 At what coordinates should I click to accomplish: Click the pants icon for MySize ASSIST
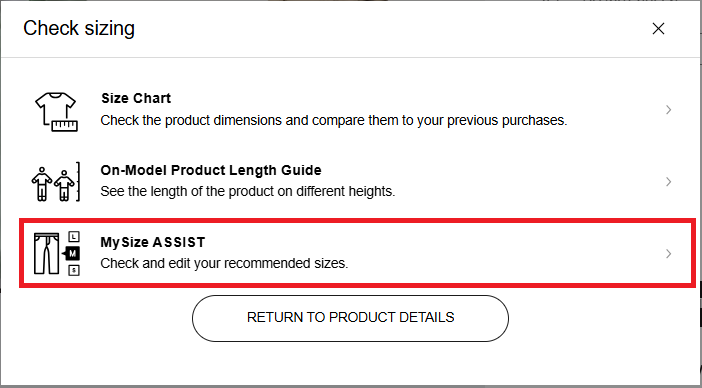(x=47, y=253)
